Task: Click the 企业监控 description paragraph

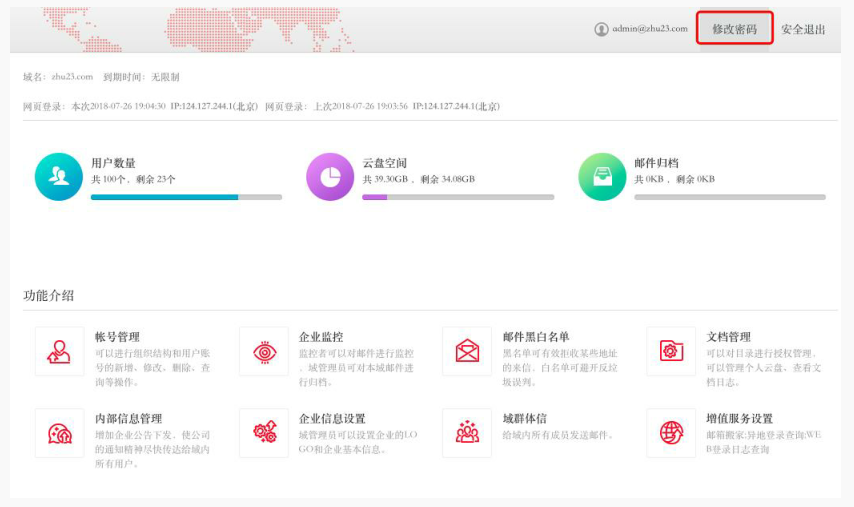Action: (x=356, y=368)
